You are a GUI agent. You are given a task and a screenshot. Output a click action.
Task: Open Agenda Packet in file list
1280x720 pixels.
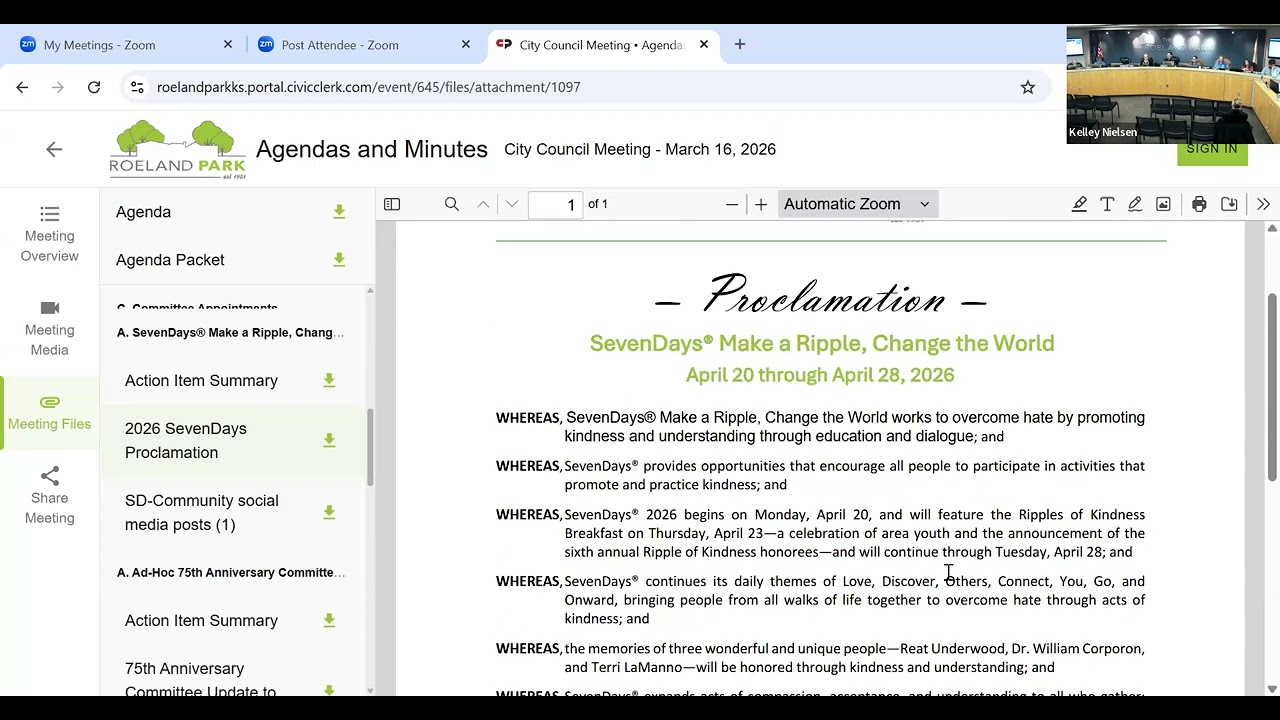point(170,260)
